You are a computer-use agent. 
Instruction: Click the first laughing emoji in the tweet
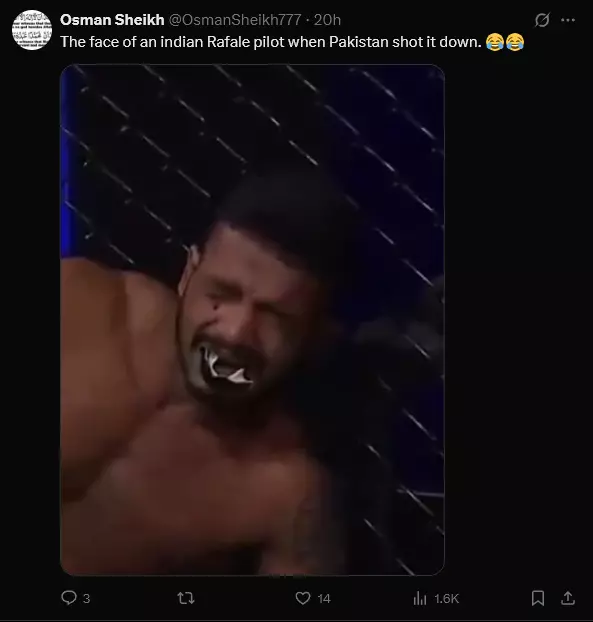point(495,42)
